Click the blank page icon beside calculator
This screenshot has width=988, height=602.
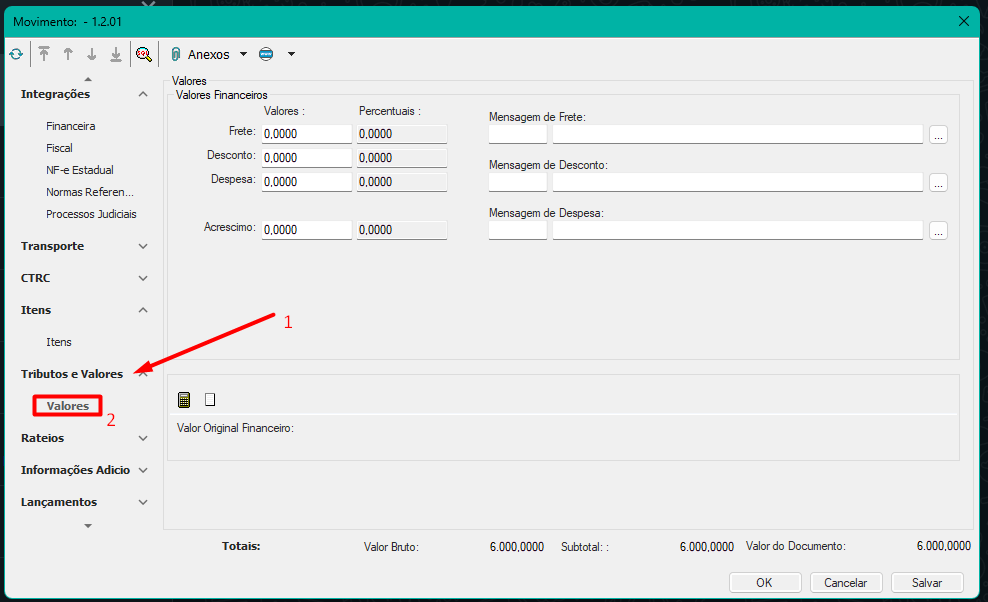tap(210, 400)
